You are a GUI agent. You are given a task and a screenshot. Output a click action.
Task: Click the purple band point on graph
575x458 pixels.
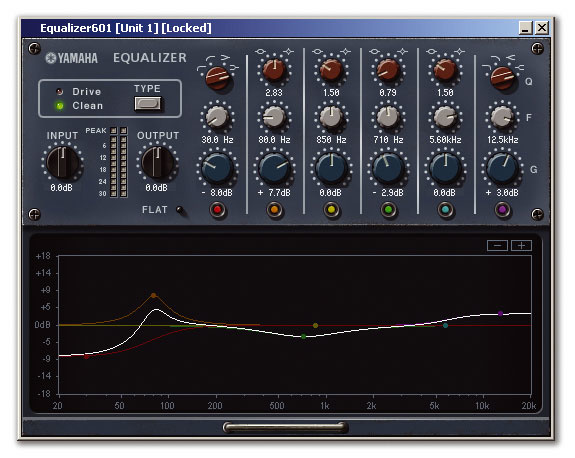501,314
